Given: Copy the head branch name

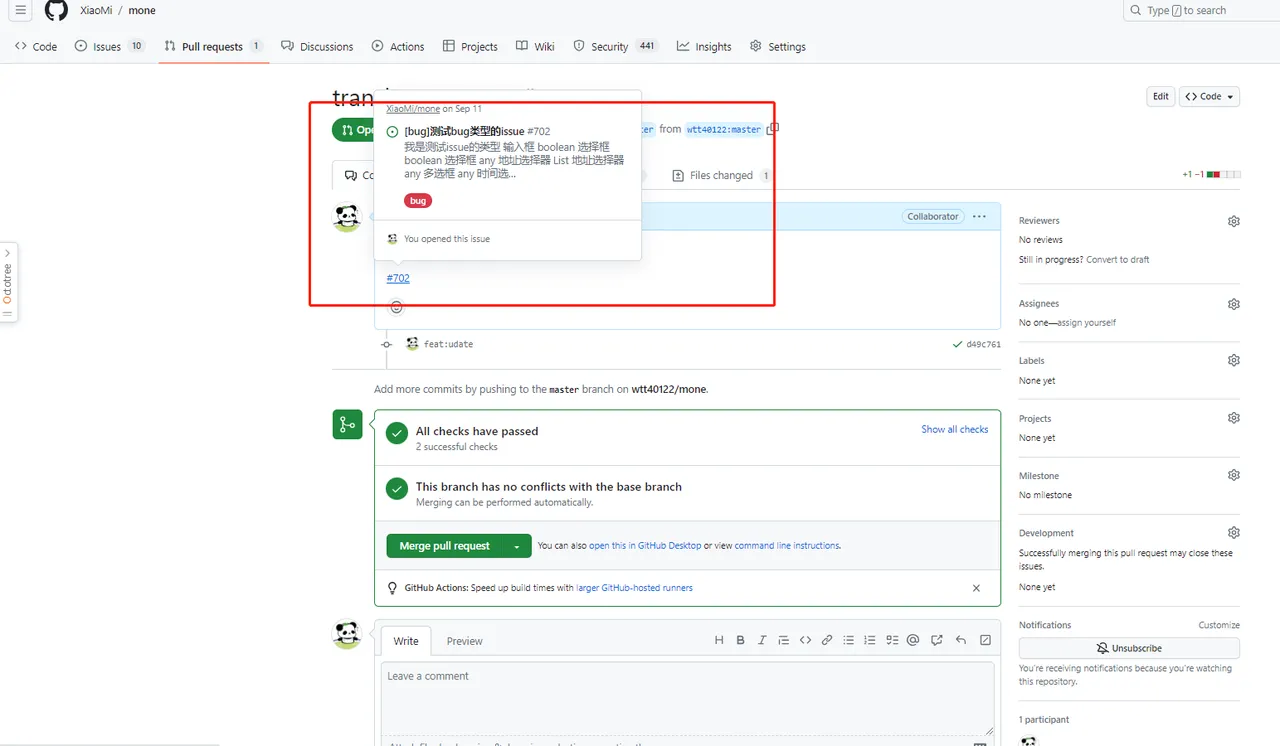Looking at the screenshot, I should (x=773, y=129).
